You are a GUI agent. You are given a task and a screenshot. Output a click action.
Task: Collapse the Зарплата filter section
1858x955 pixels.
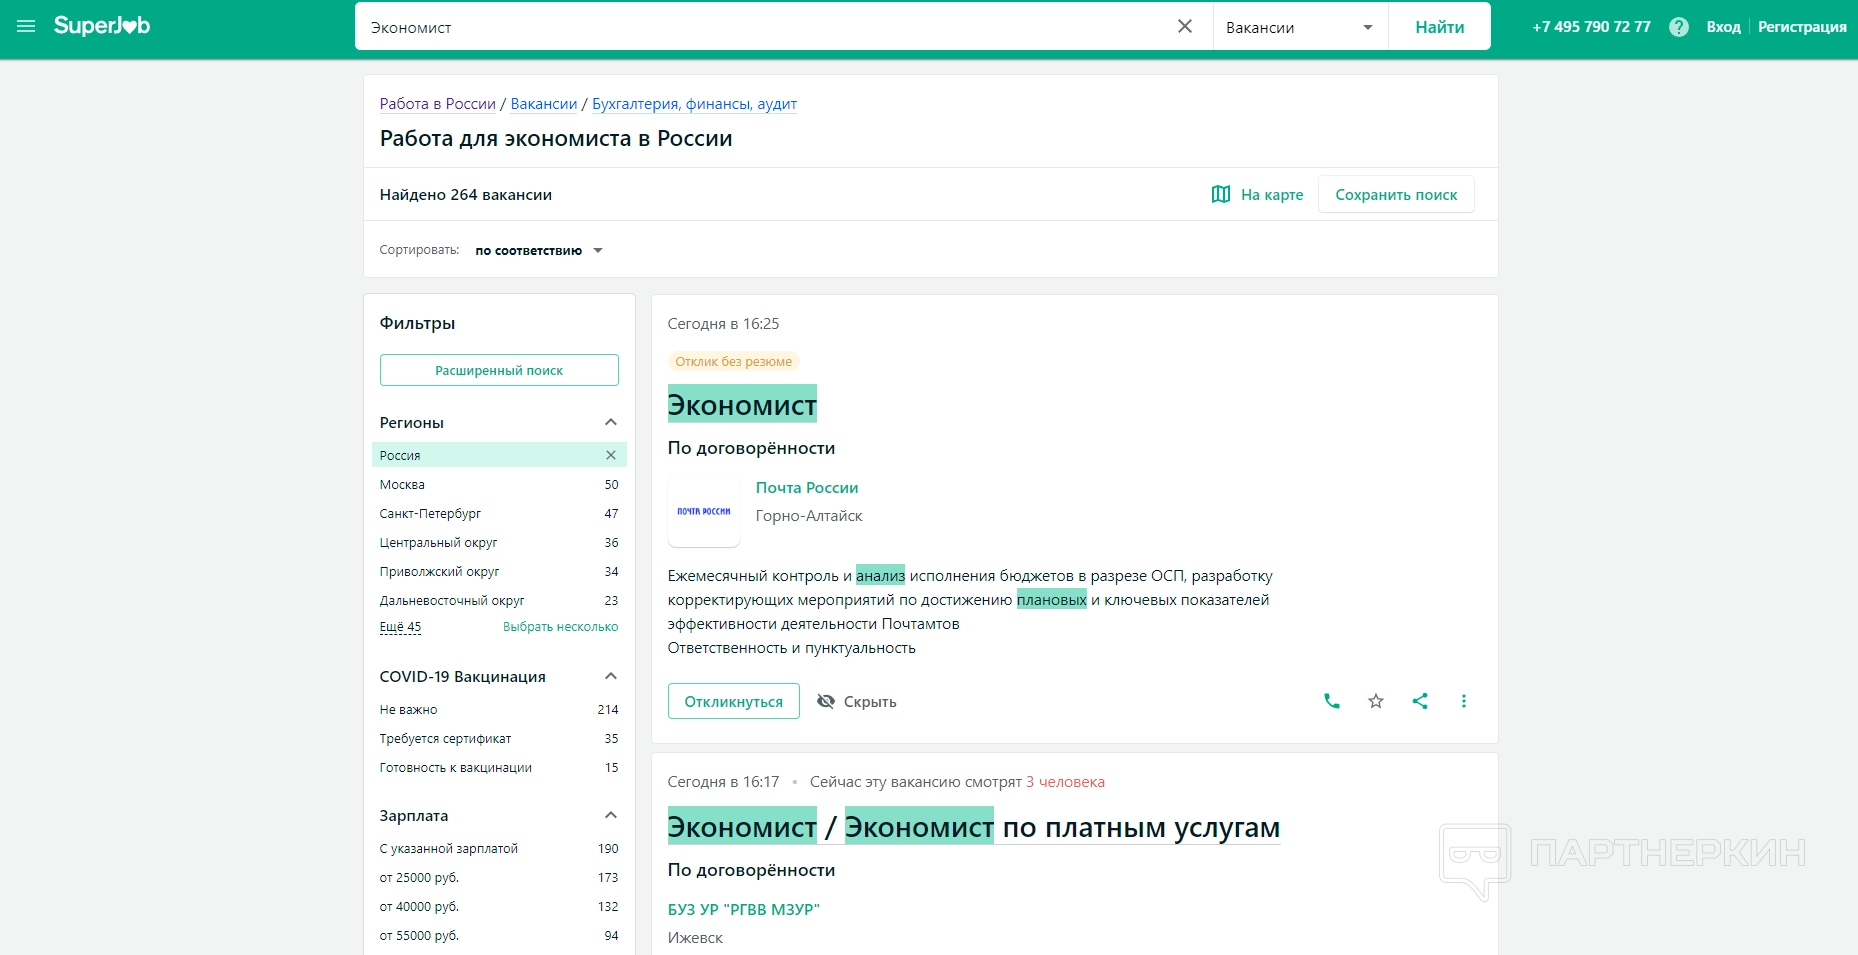click(x=611, y=816)
